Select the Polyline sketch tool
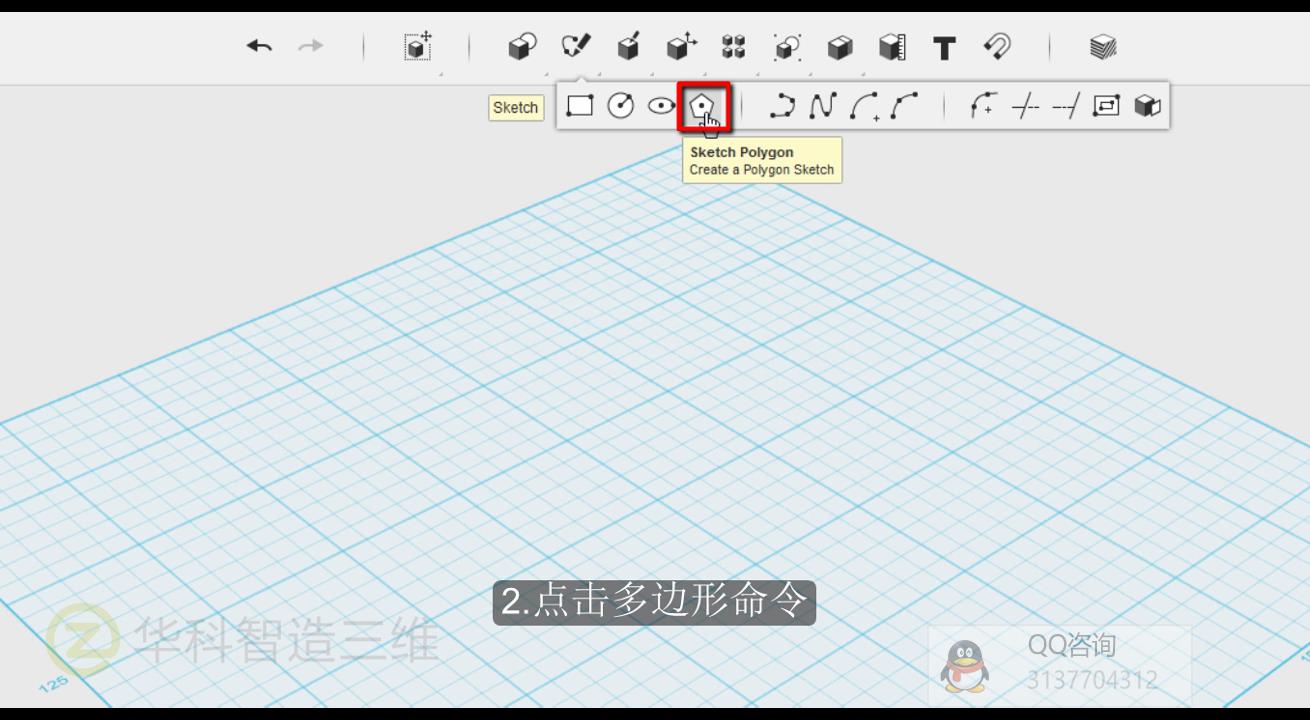This screenshot has width=1310, height=720. [x=783, y=106]
